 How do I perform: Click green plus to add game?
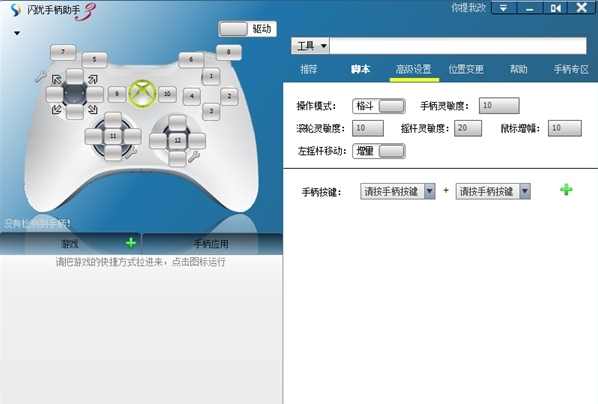click(131, 243)
